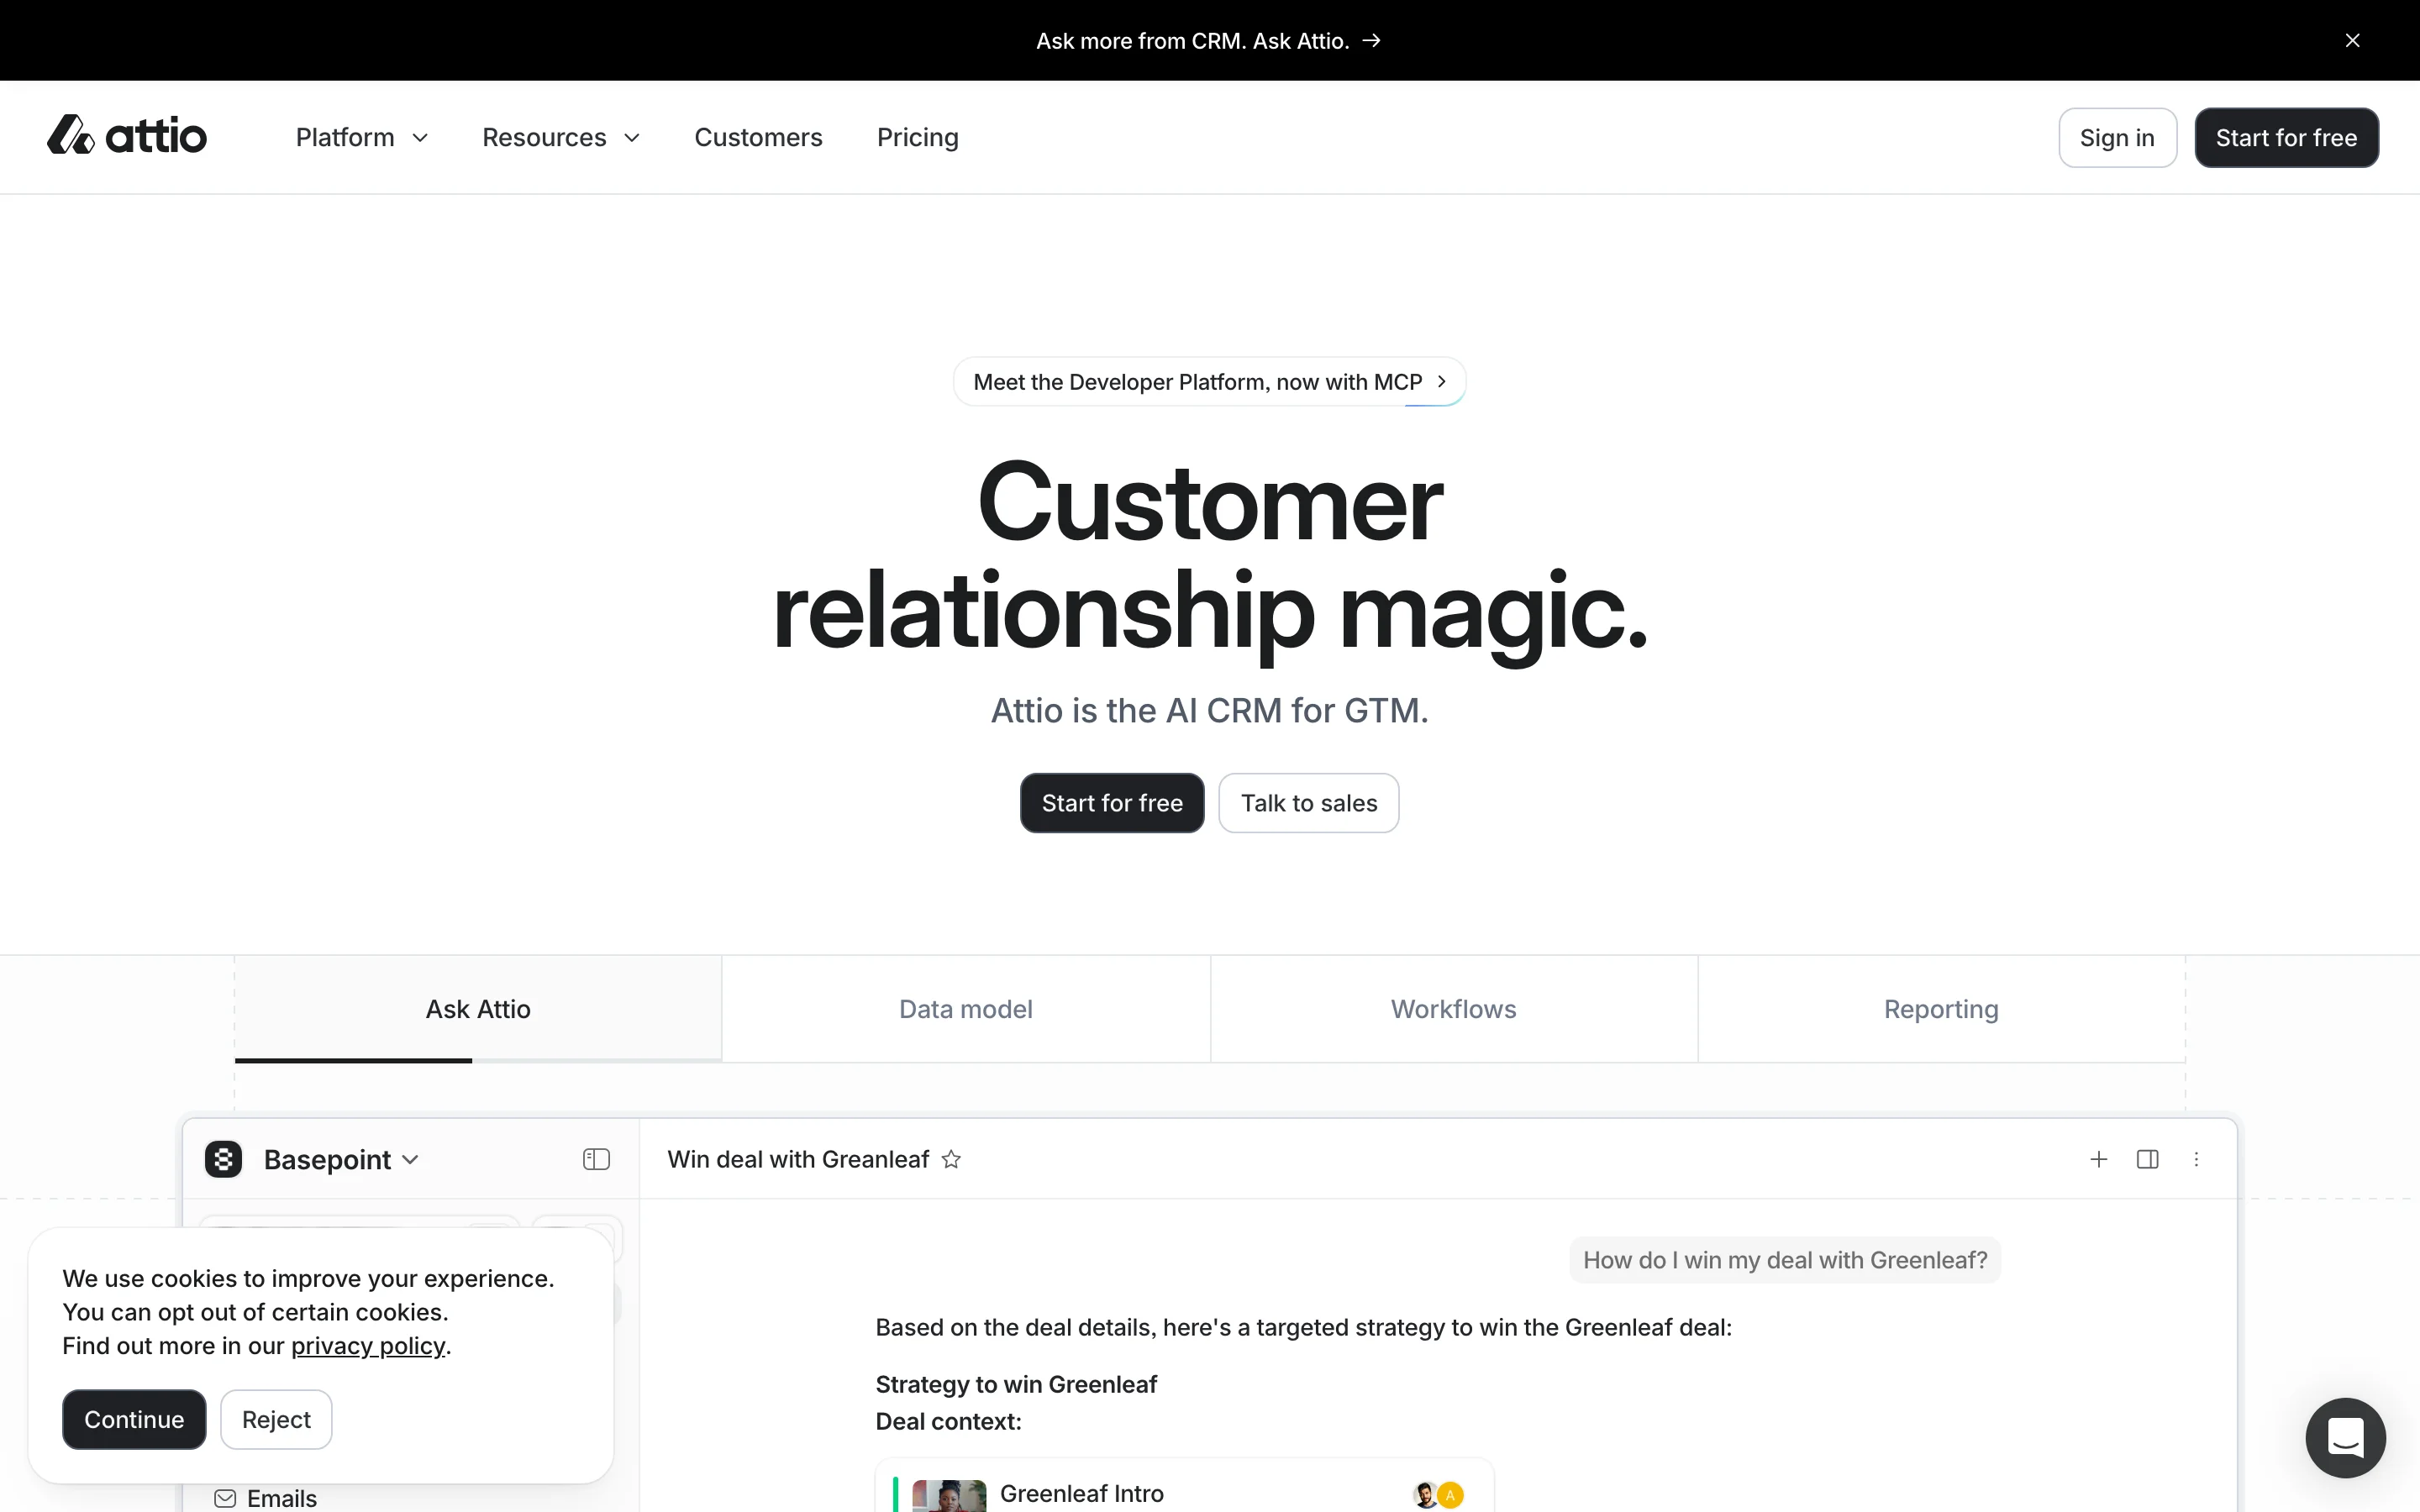Click the plus icon in app header
Screen dimensions: 2420x1512
(2098, 1159)
